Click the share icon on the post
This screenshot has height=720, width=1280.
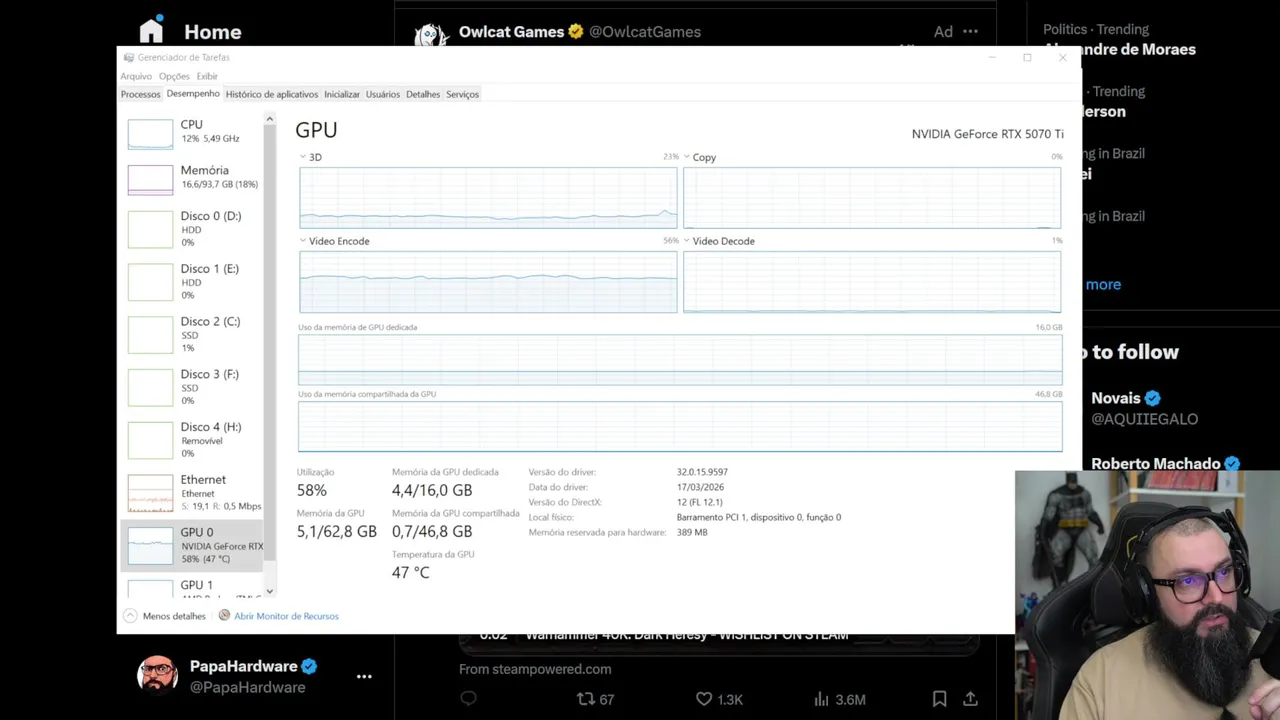970,699
